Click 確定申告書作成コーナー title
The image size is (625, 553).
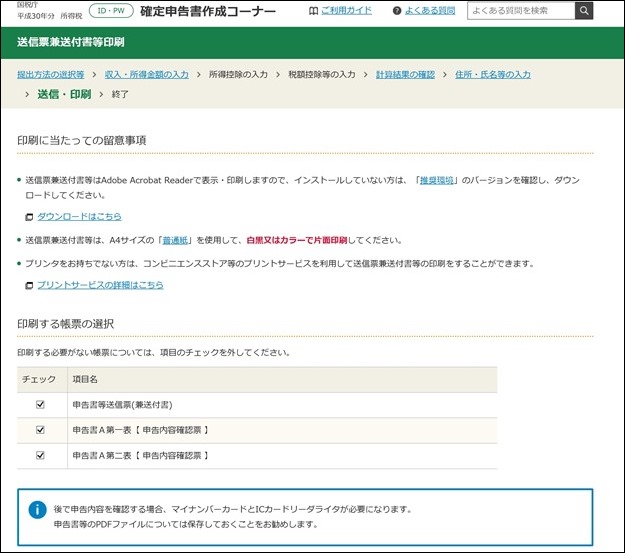[208, 11]
